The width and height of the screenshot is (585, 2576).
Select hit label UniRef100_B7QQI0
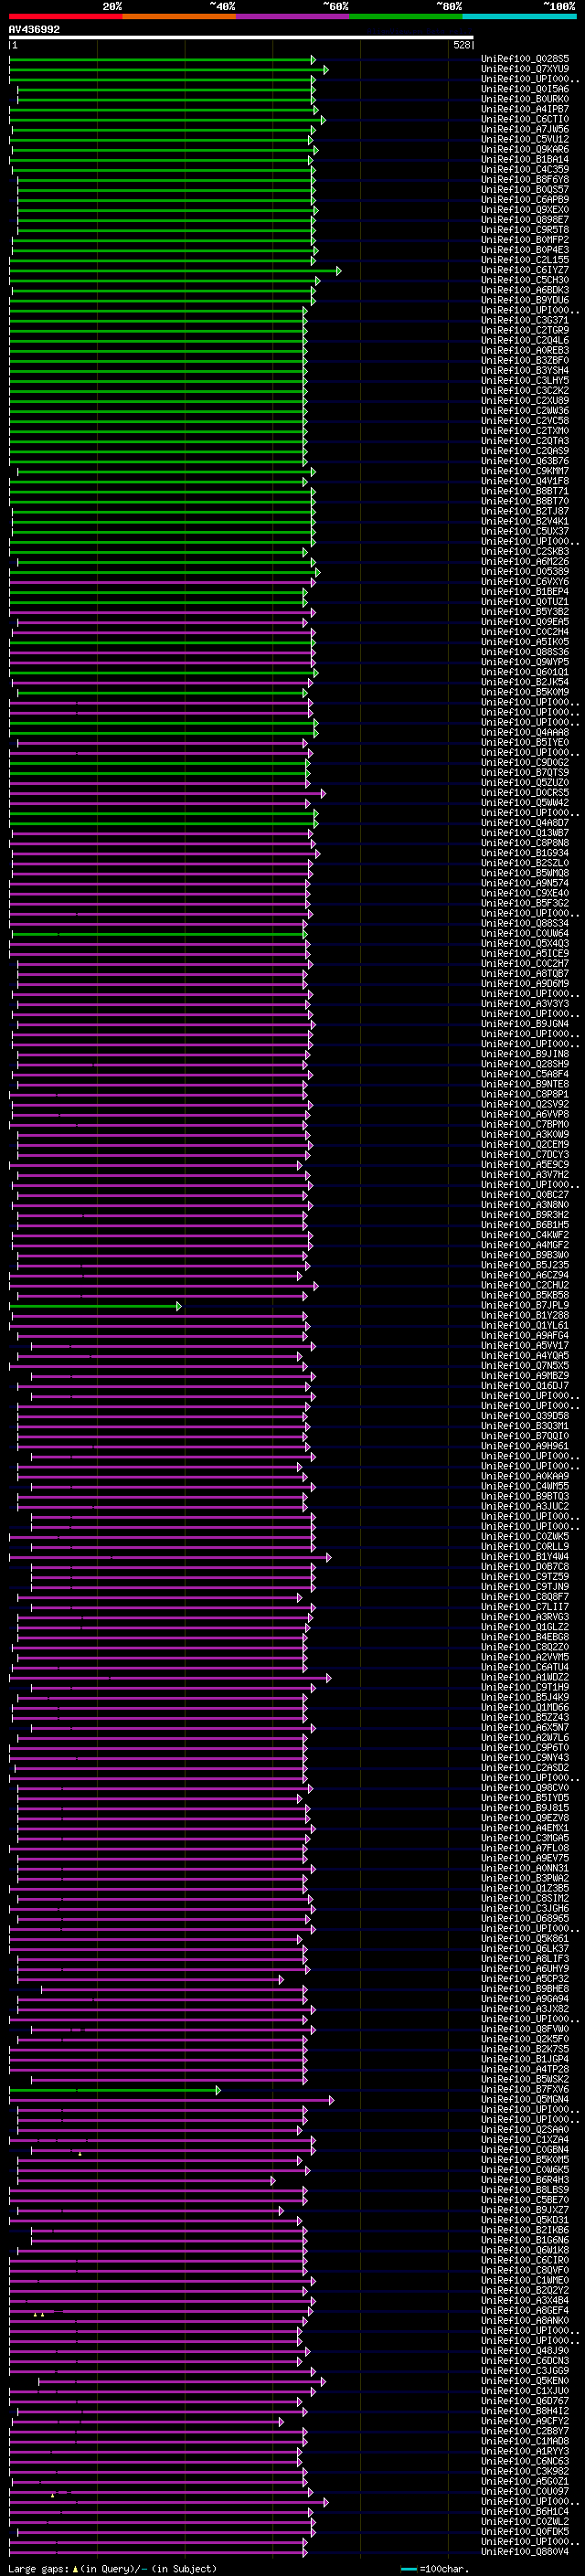pos(525,1436)
